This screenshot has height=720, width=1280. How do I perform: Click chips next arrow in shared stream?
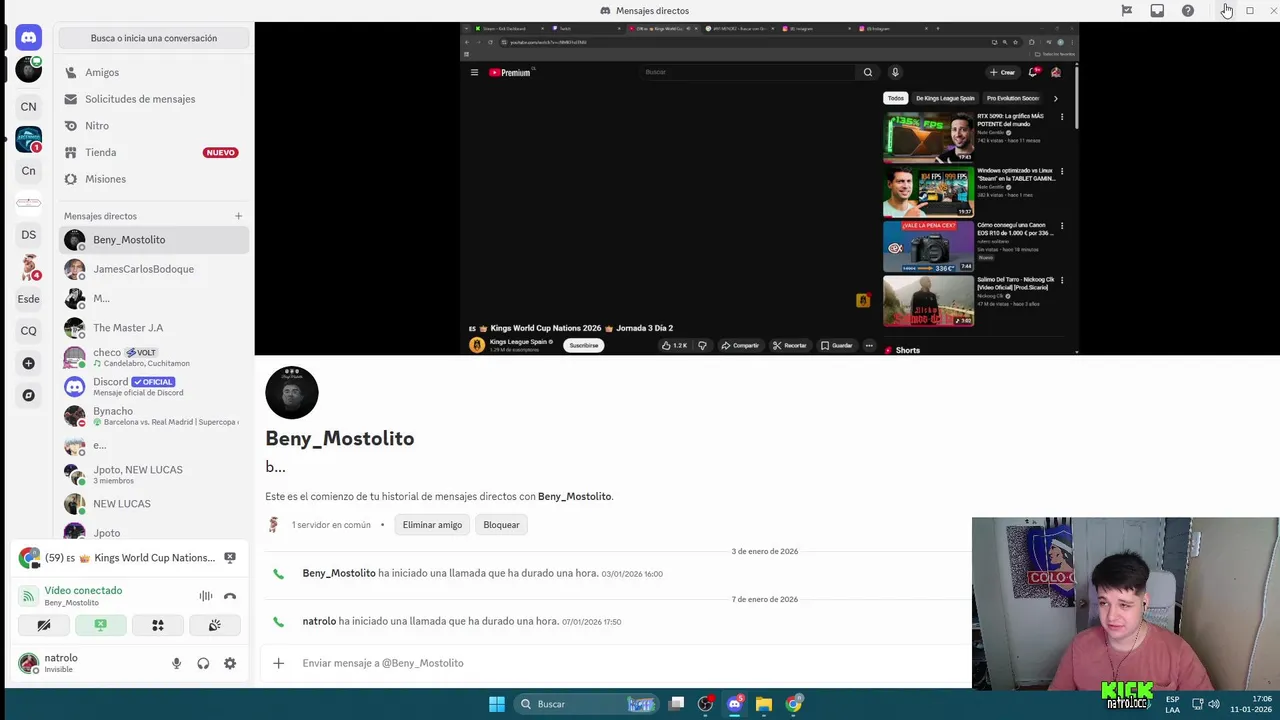tap(1055, 98)
